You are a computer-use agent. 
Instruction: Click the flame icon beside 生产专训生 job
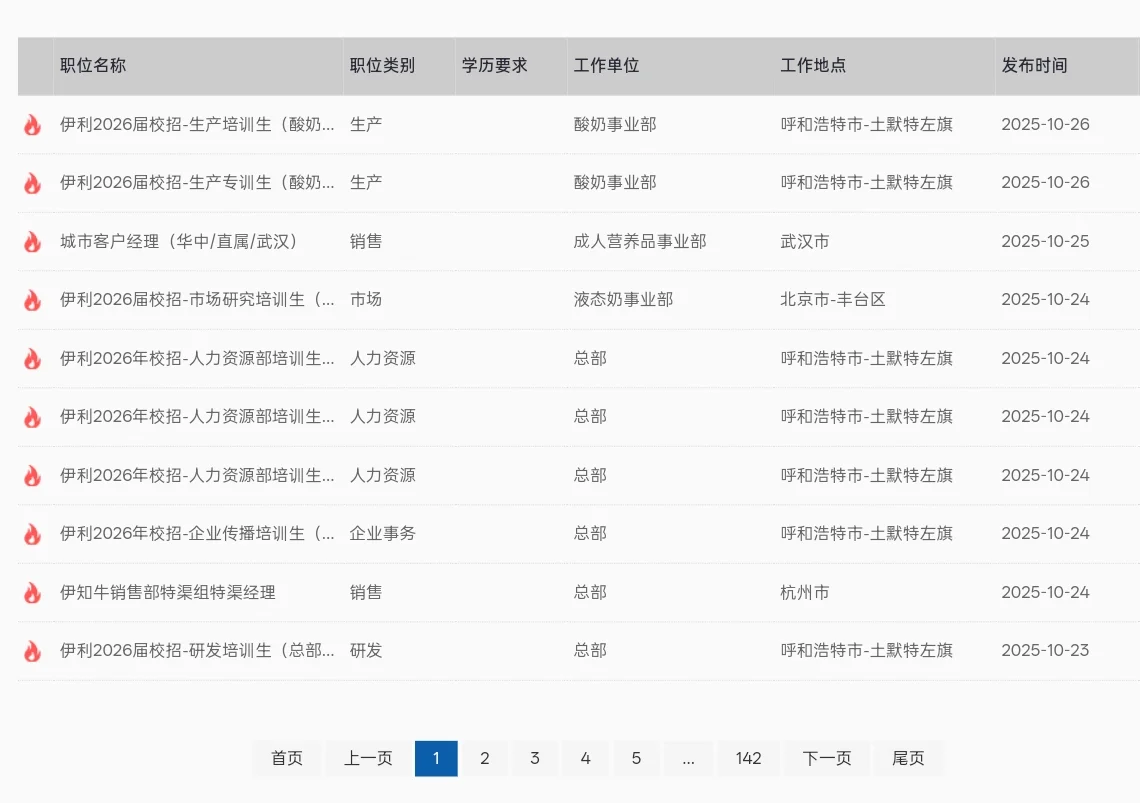(32, 183)
